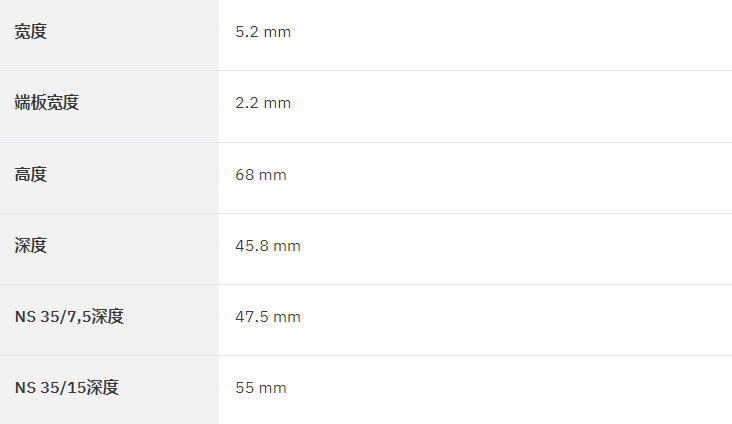Screen dimensions: 732x424
Task: Click the NS 35/7,5深度 label
Action: (x=69, y=317)
